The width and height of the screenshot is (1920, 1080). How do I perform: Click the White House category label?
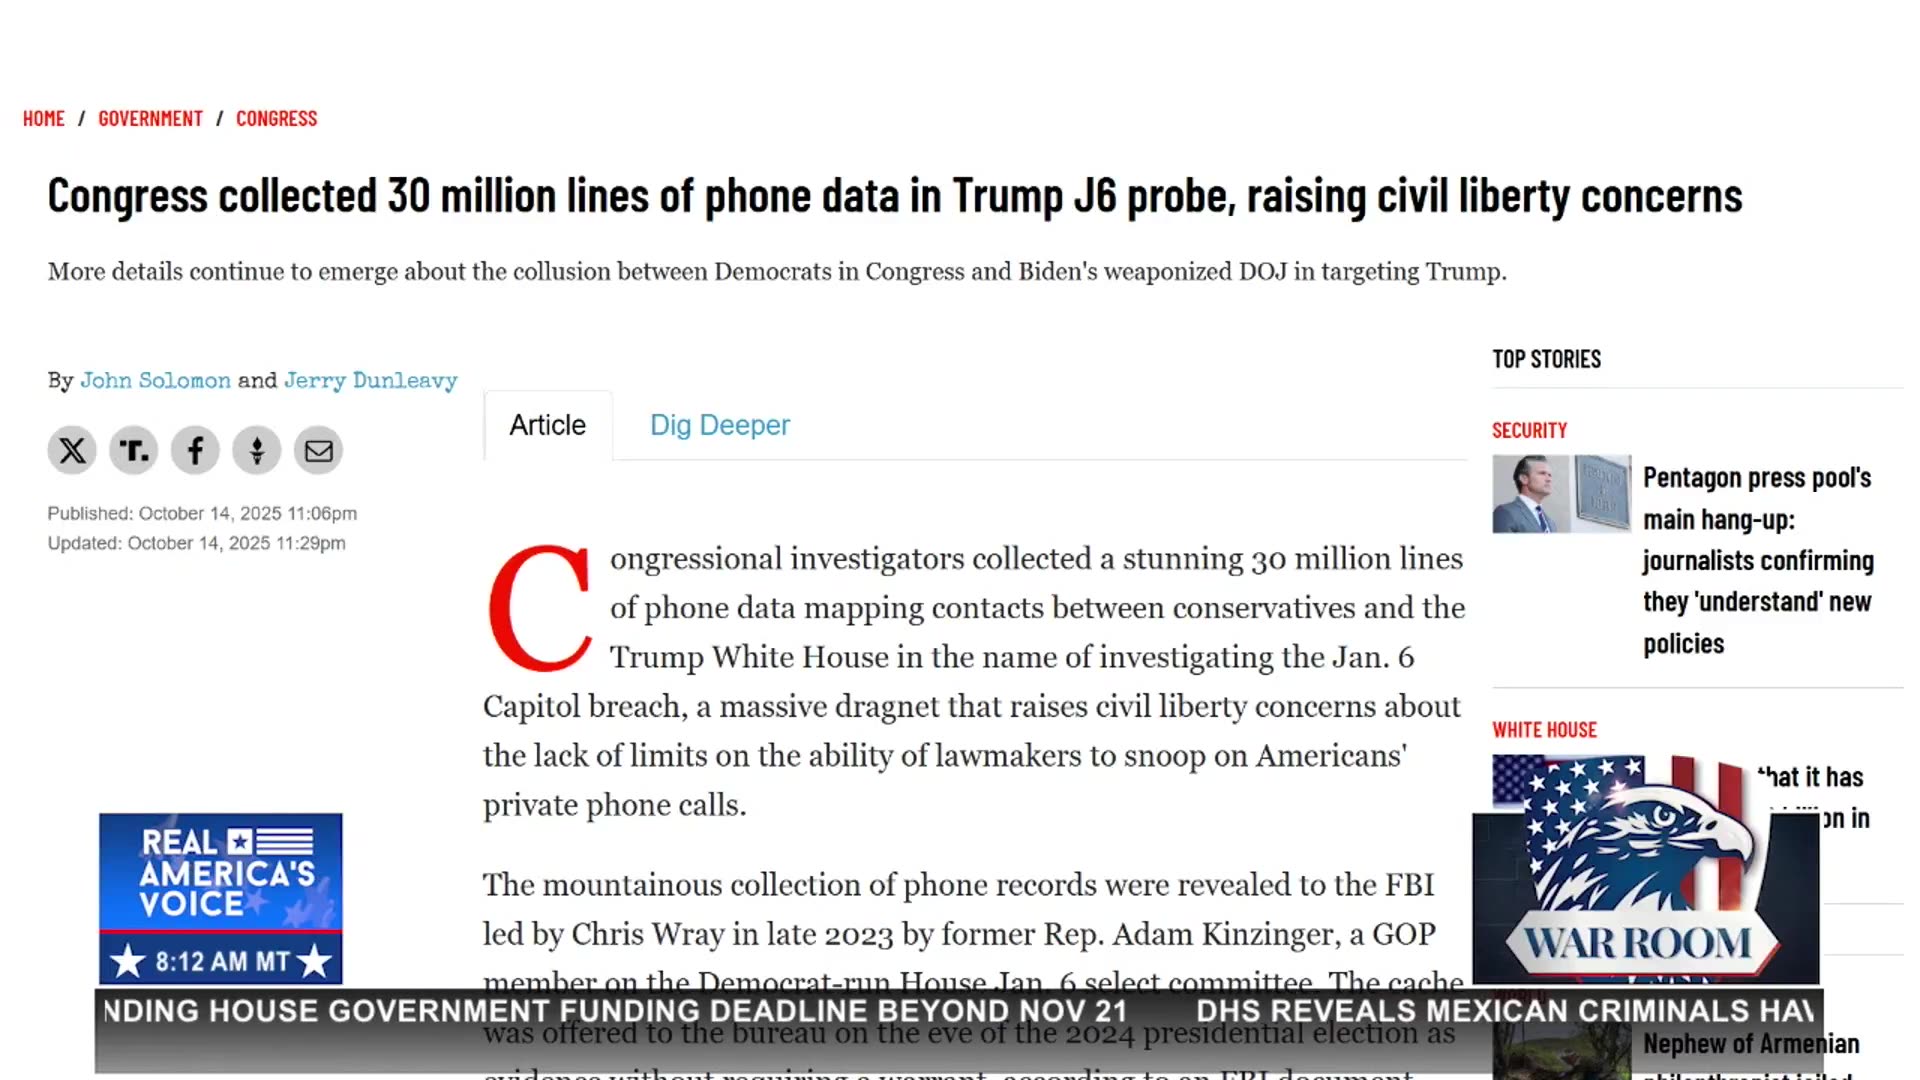[x=1544, y=730]
